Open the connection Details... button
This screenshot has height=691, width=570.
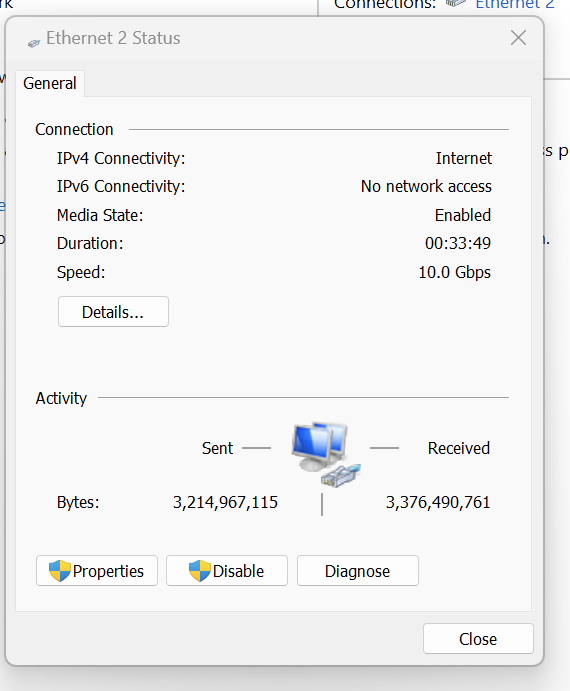click(x=113, y=312)
